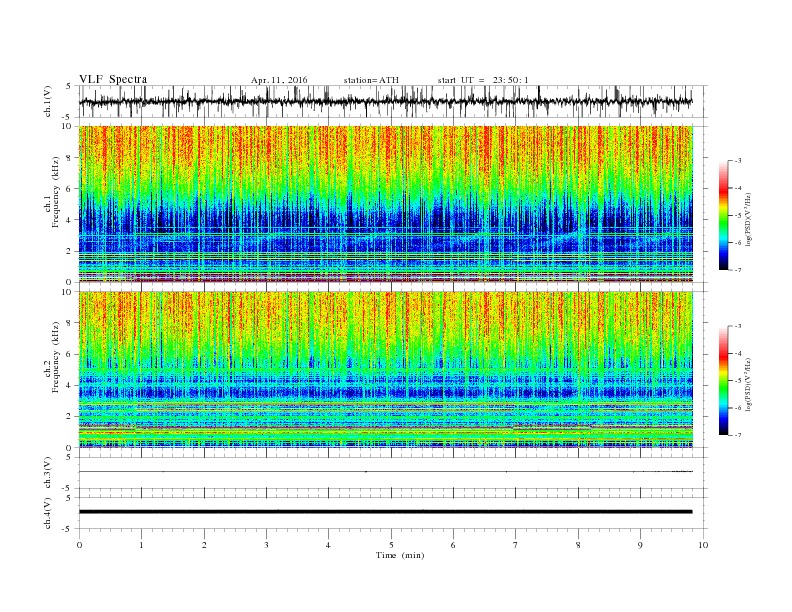Select the date text "Apr. 11, 2016"
792x612 pixels.
coord(279,80)
